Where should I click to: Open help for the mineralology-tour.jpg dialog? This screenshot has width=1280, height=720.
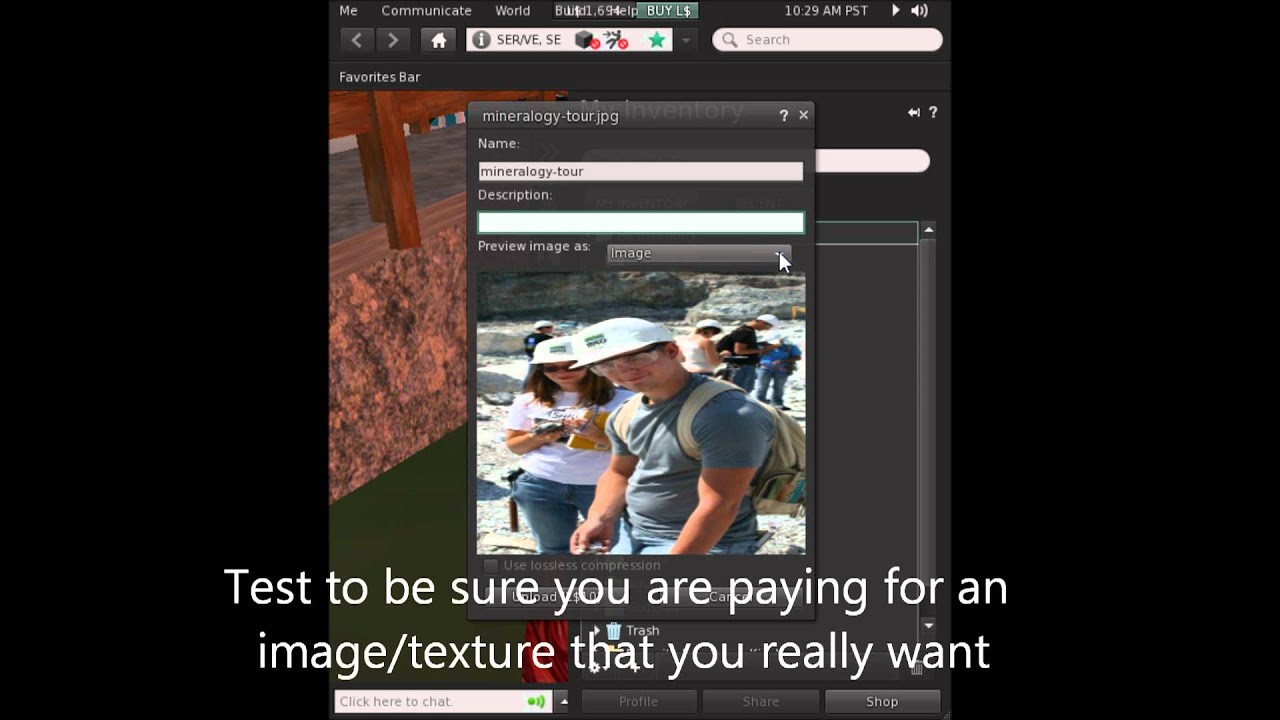tap(784, 116)
